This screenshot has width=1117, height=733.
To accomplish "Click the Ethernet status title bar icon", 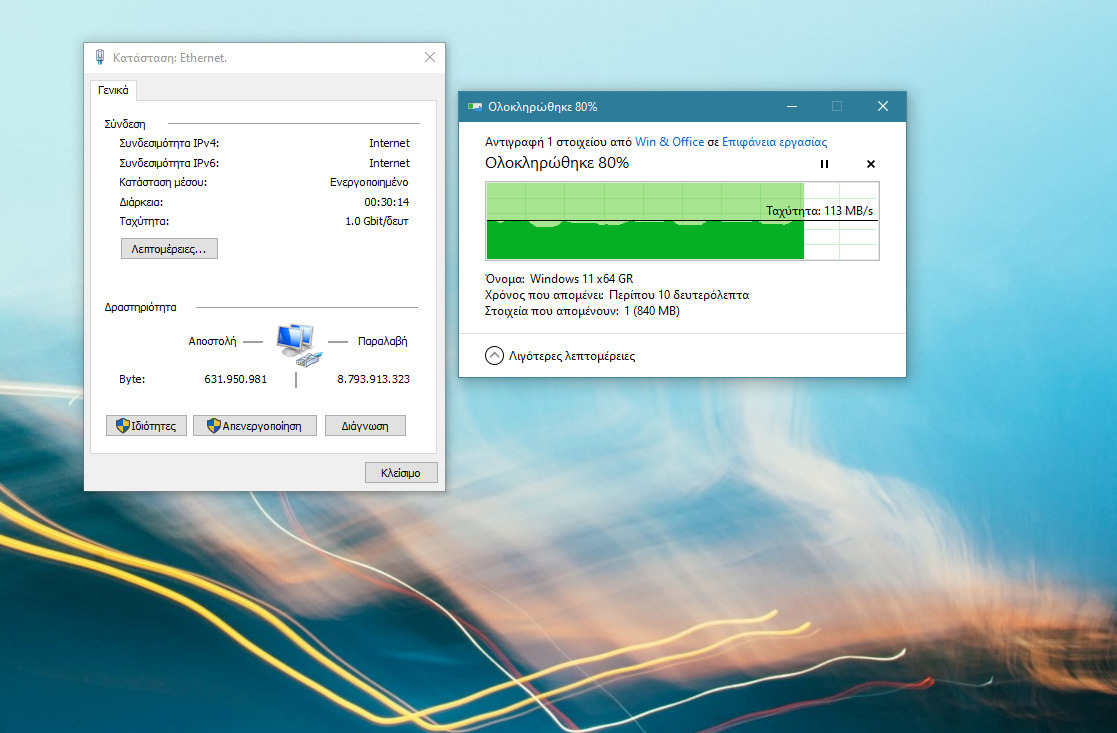I will 100,57.
